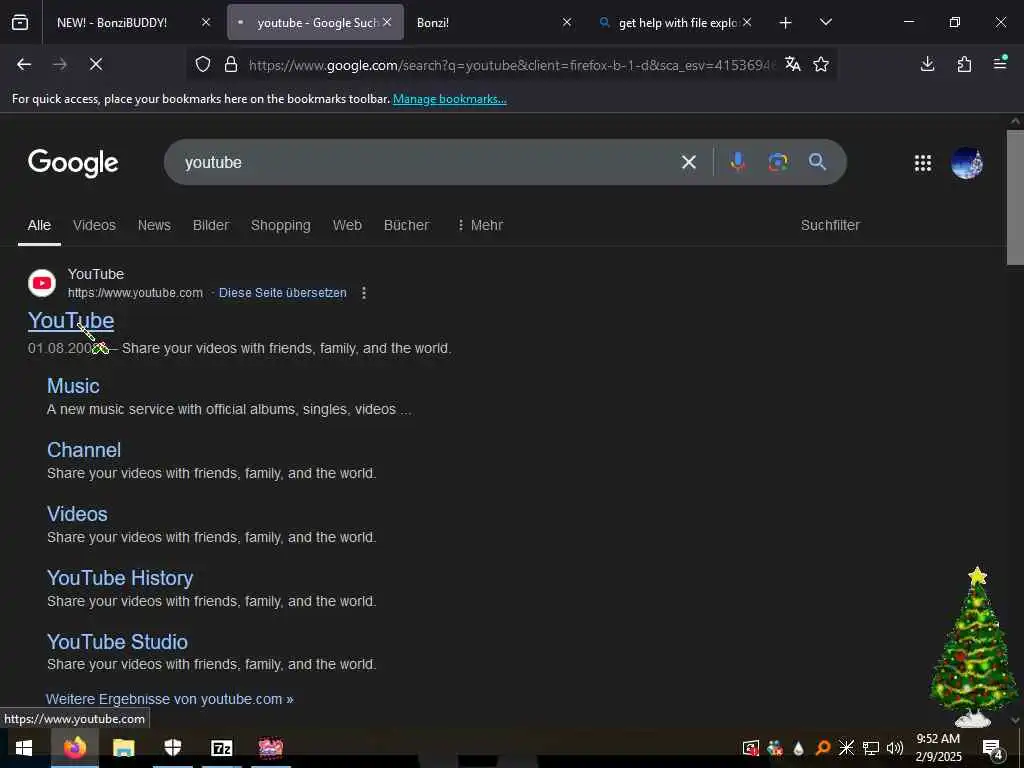Image resolution: width=1024 pixels, height=768 pixels.
Task: Open the Firefox View button
Action: (x=20, y=23)
